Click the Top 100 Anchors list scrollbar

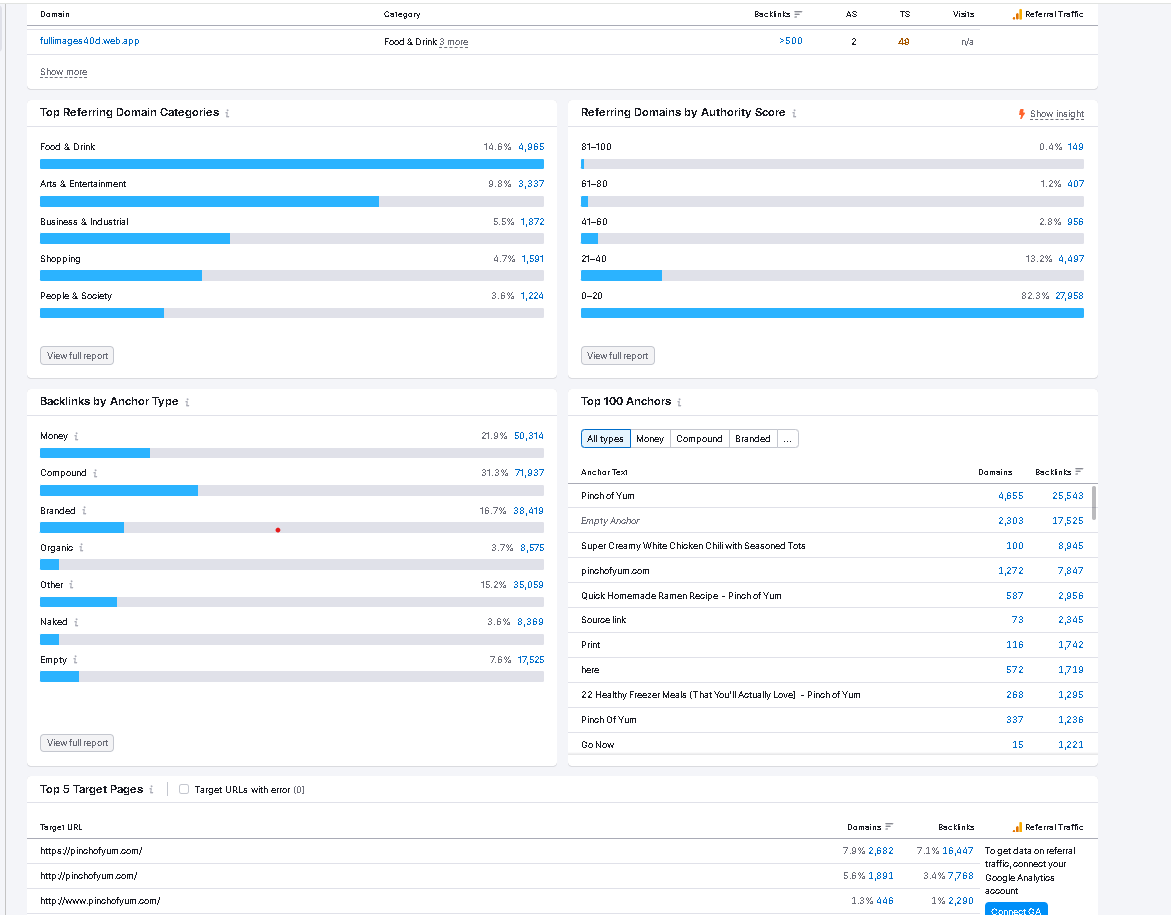1094,503
